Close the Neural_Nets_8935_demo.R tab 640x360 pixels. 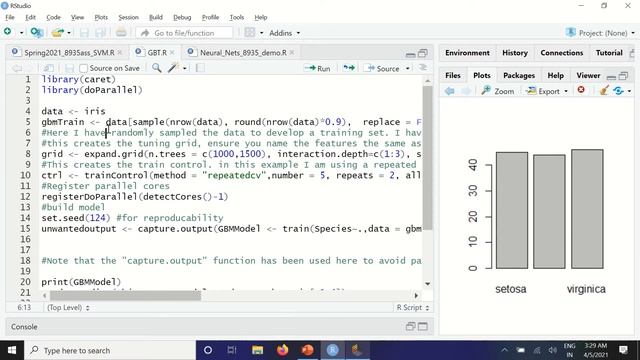(x=291, y=53)
